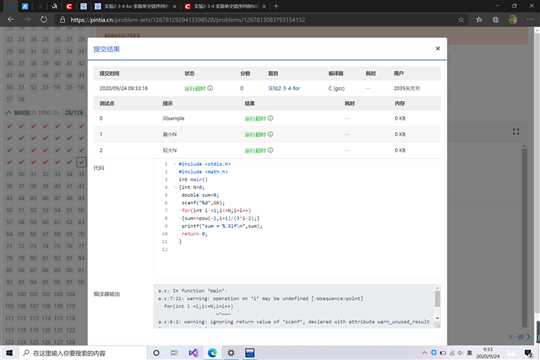Open Visual Studio from the taskbar
Screen dimensions: 540x360
point(194,353)
